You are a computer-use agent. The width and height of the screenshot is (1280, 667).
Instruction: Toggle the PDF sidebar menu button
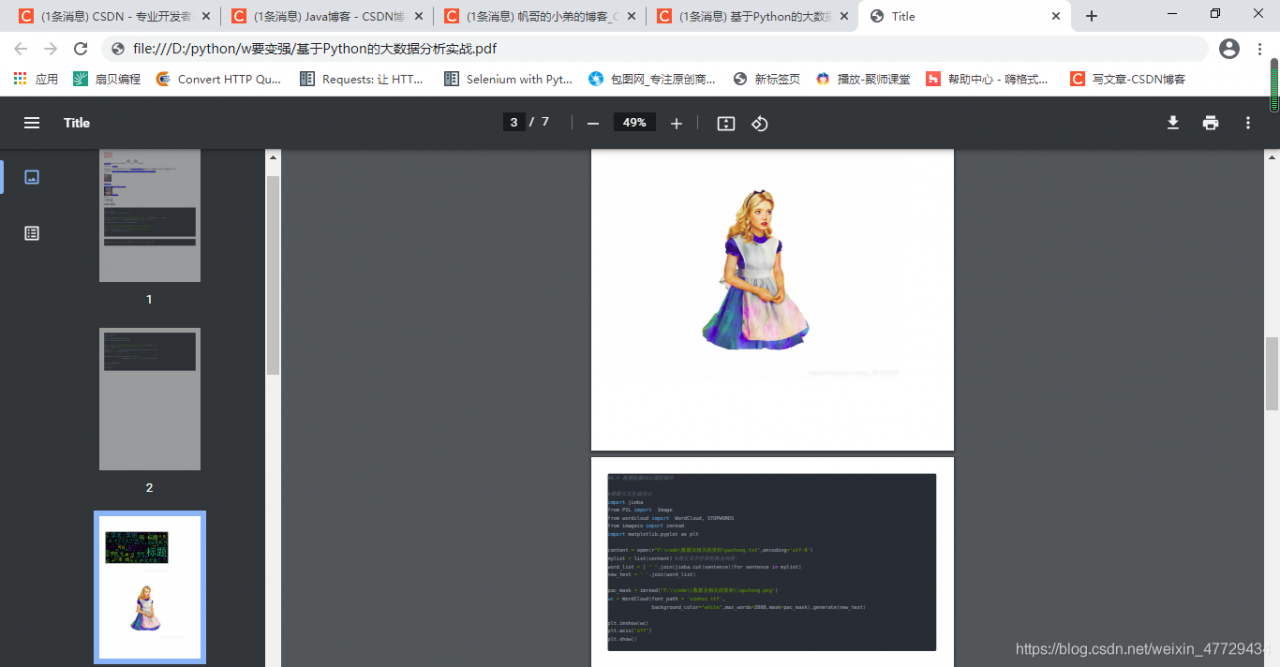[x=32, y=123]
